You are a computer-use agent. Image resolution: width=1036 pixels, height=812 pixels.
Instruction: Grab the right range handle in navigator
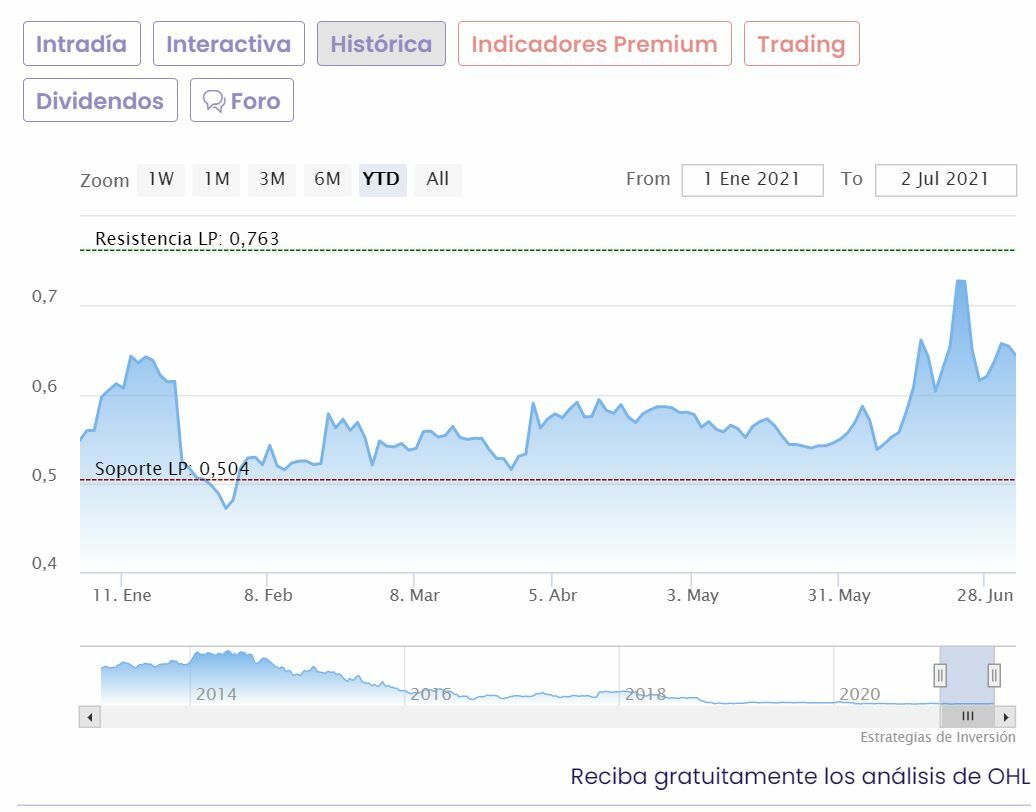tap(994, 676)
